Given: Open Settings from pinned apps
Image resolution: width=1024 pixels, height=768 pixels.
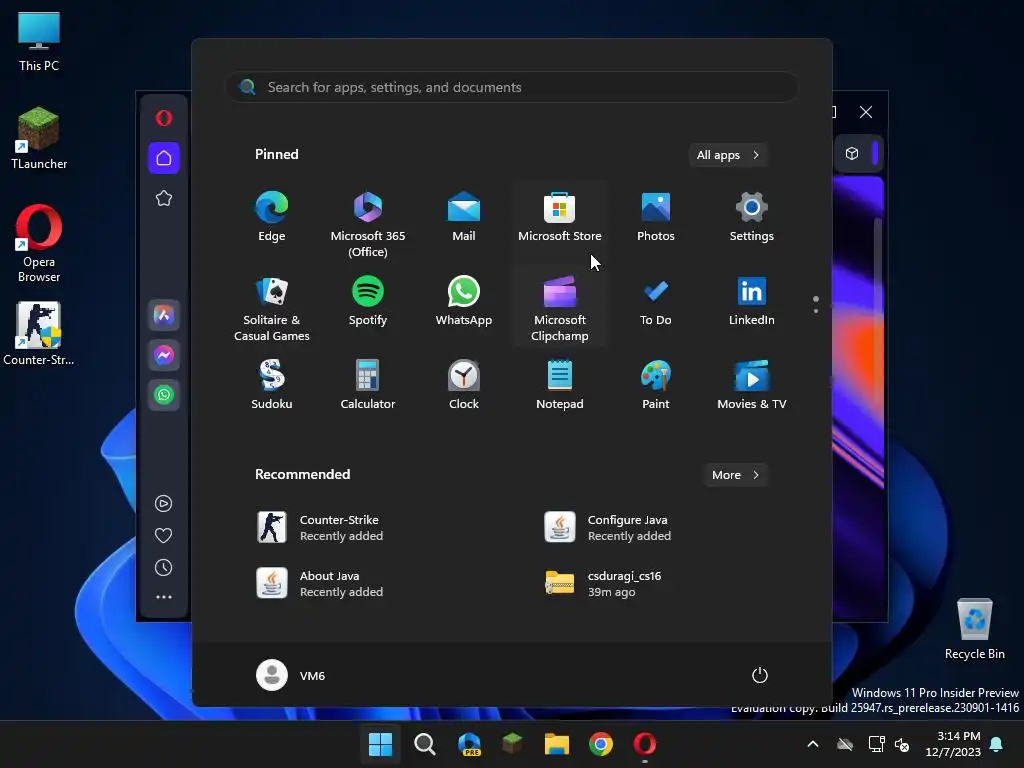Looking at the screenshot, I should coord(752,218).
